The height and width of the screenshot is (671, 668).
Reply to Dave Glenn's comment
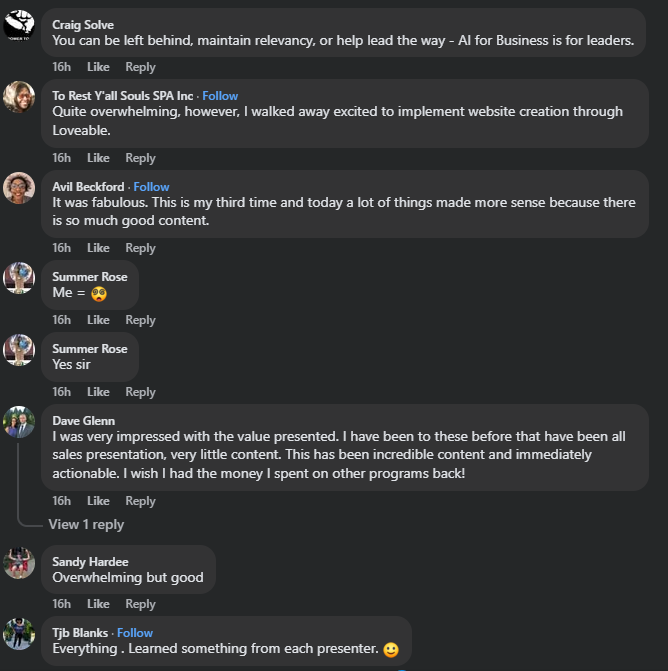click(140, 501)
